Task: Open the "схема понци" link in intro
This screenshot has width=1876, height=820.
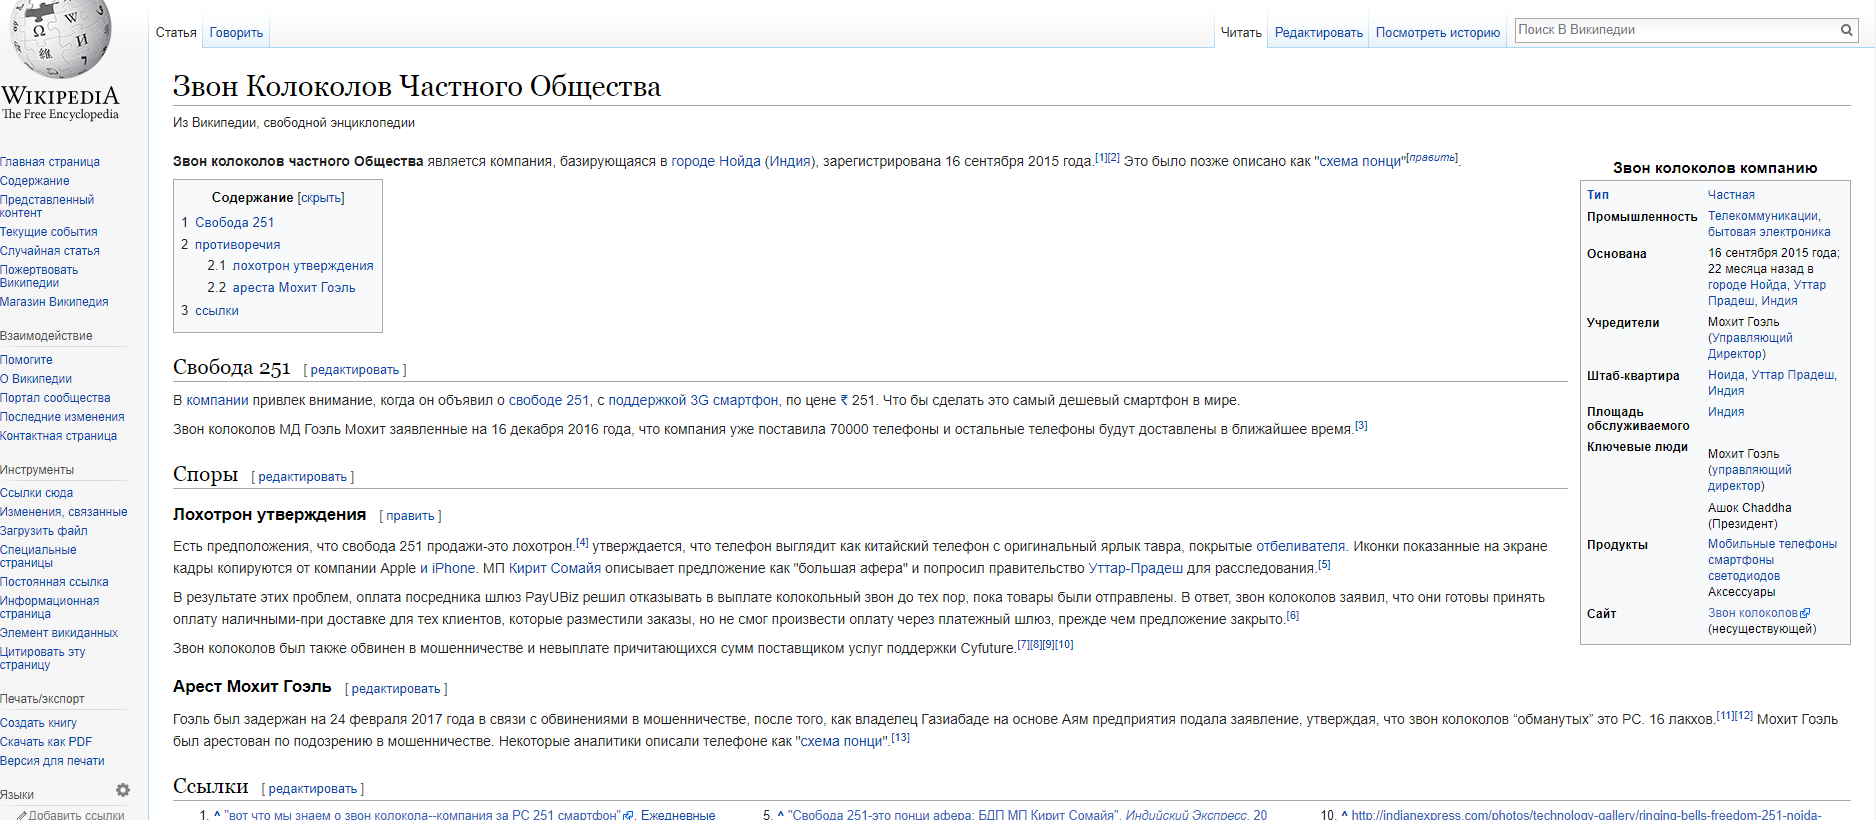Action: tap(1359, 161)
